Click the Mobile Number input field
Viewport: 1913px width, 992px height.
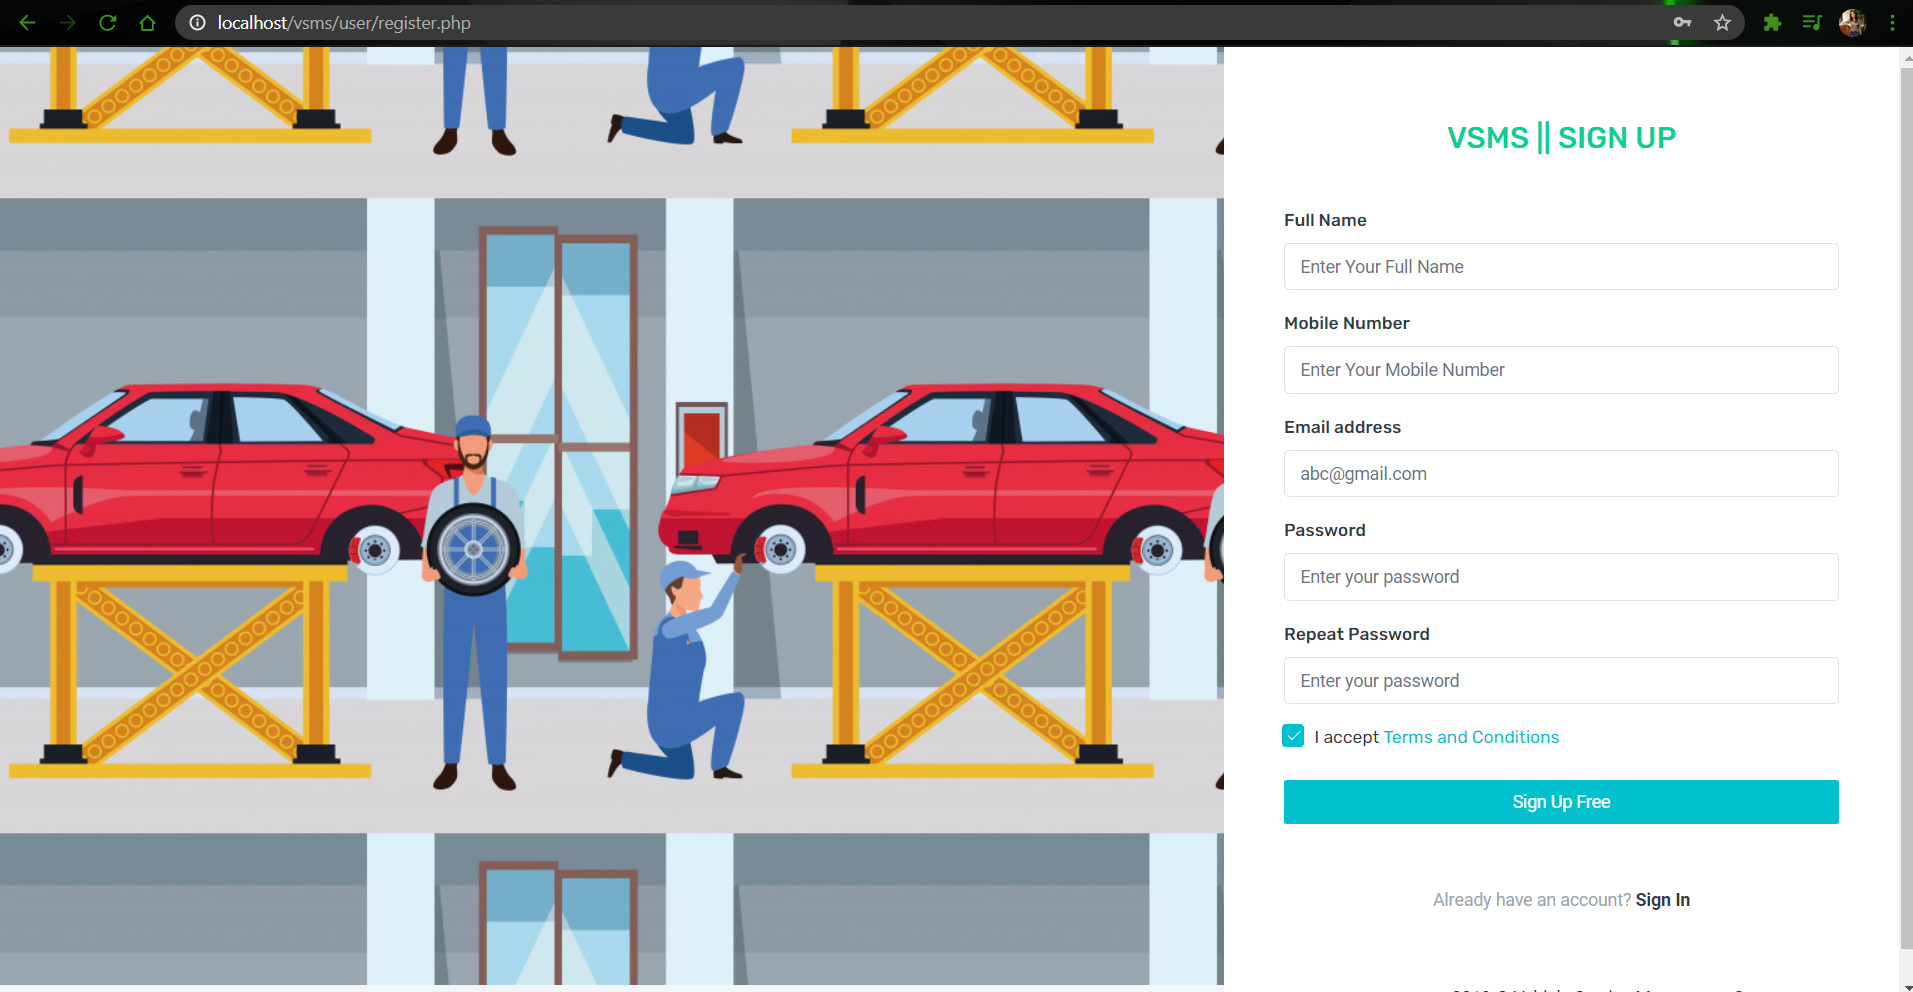coord(1560,369)
